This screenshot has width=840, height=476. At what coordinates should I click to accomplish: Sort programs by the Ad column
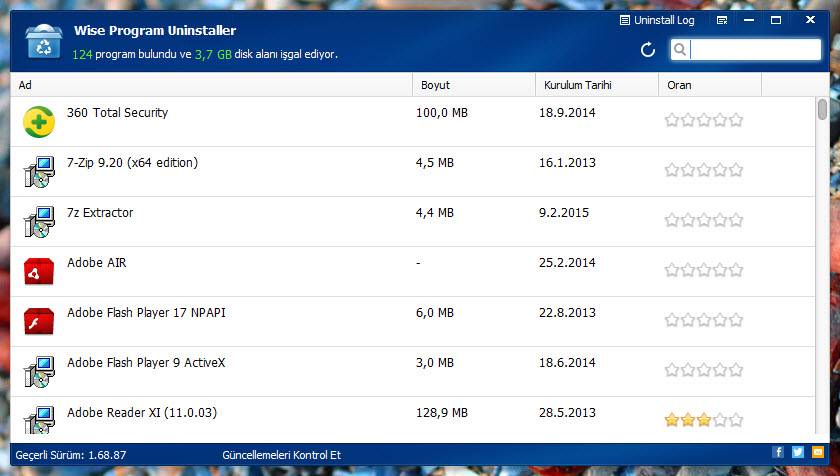tap(210, 85)
